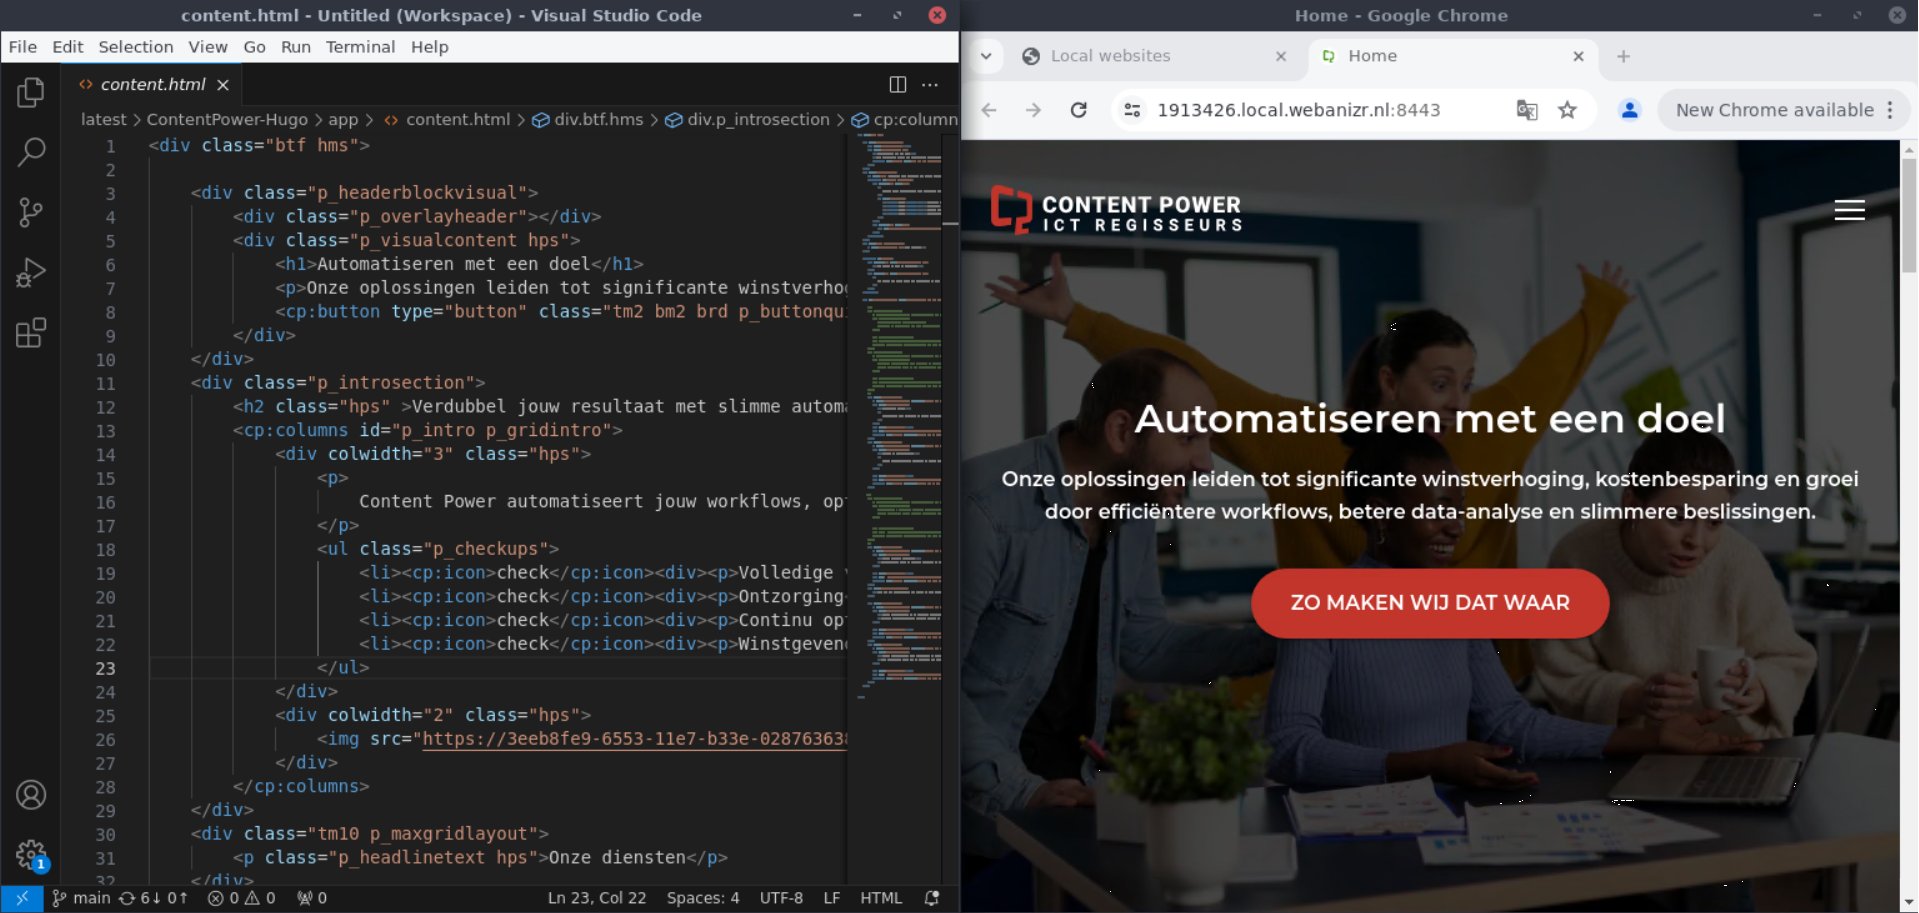Image resolution: width=1919 pixels, height=913 pixels.
Task: Open the website hamburger menu
Action: (1849, 210)
